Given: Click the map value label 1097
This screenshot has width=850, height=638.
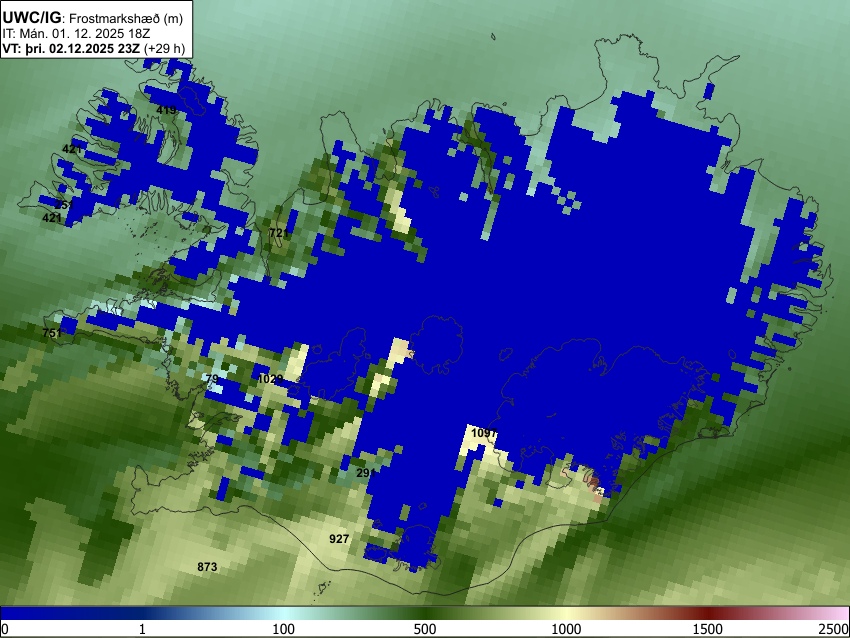Looking at the screenshot, I should pyautogui.click(x=484, y=433).
